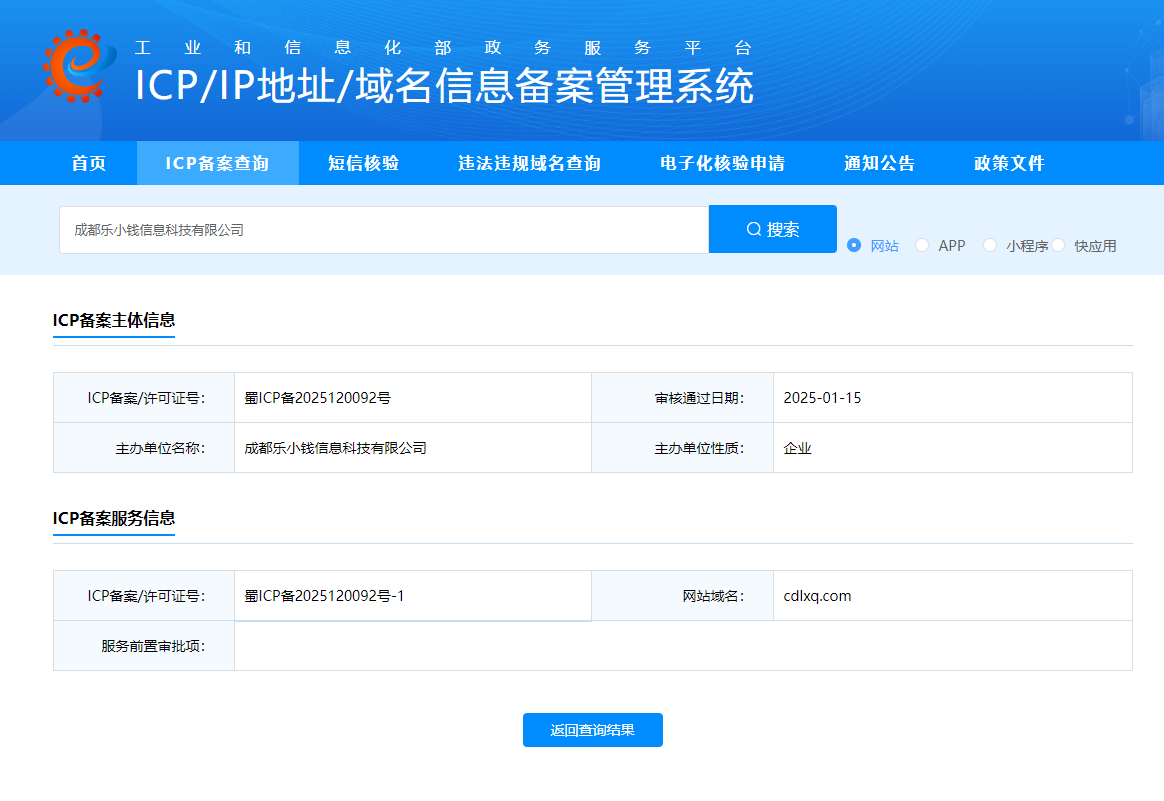Click the 服务前置审批项 label

pyautogui.click(x=153, y=646)
